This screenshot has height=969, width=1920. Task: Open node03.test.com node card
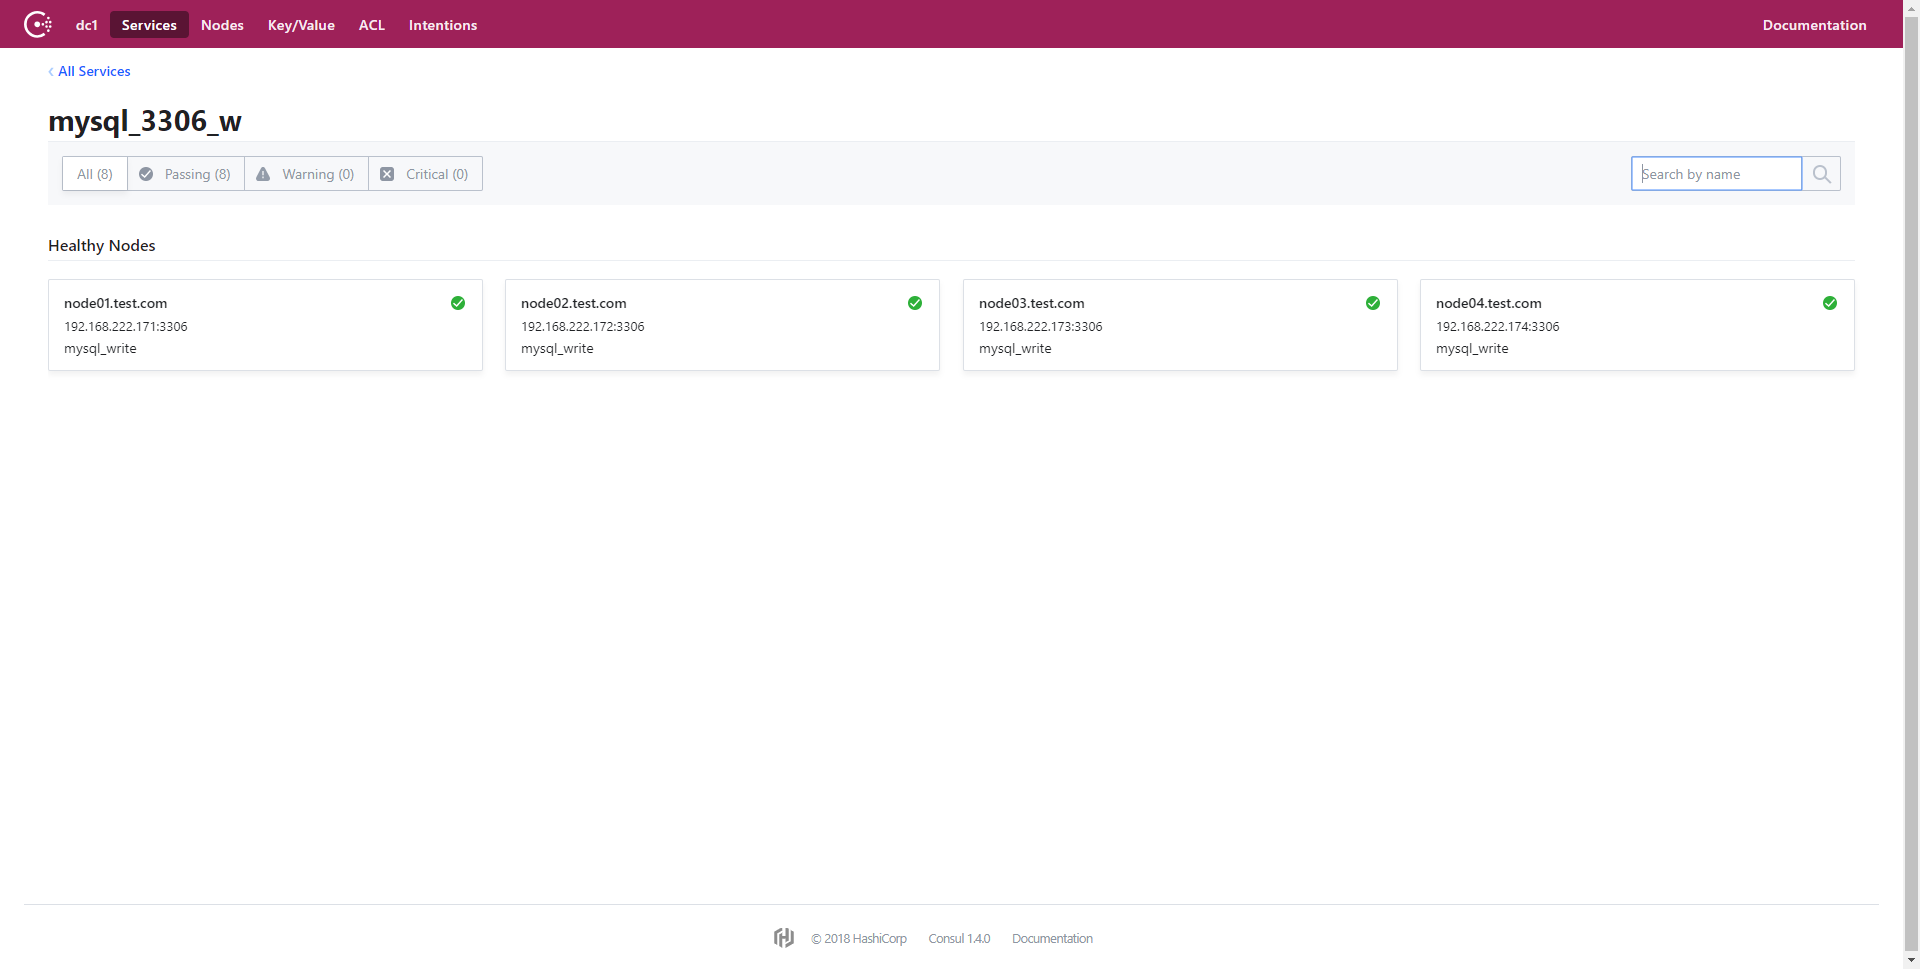coord(1180,325)
